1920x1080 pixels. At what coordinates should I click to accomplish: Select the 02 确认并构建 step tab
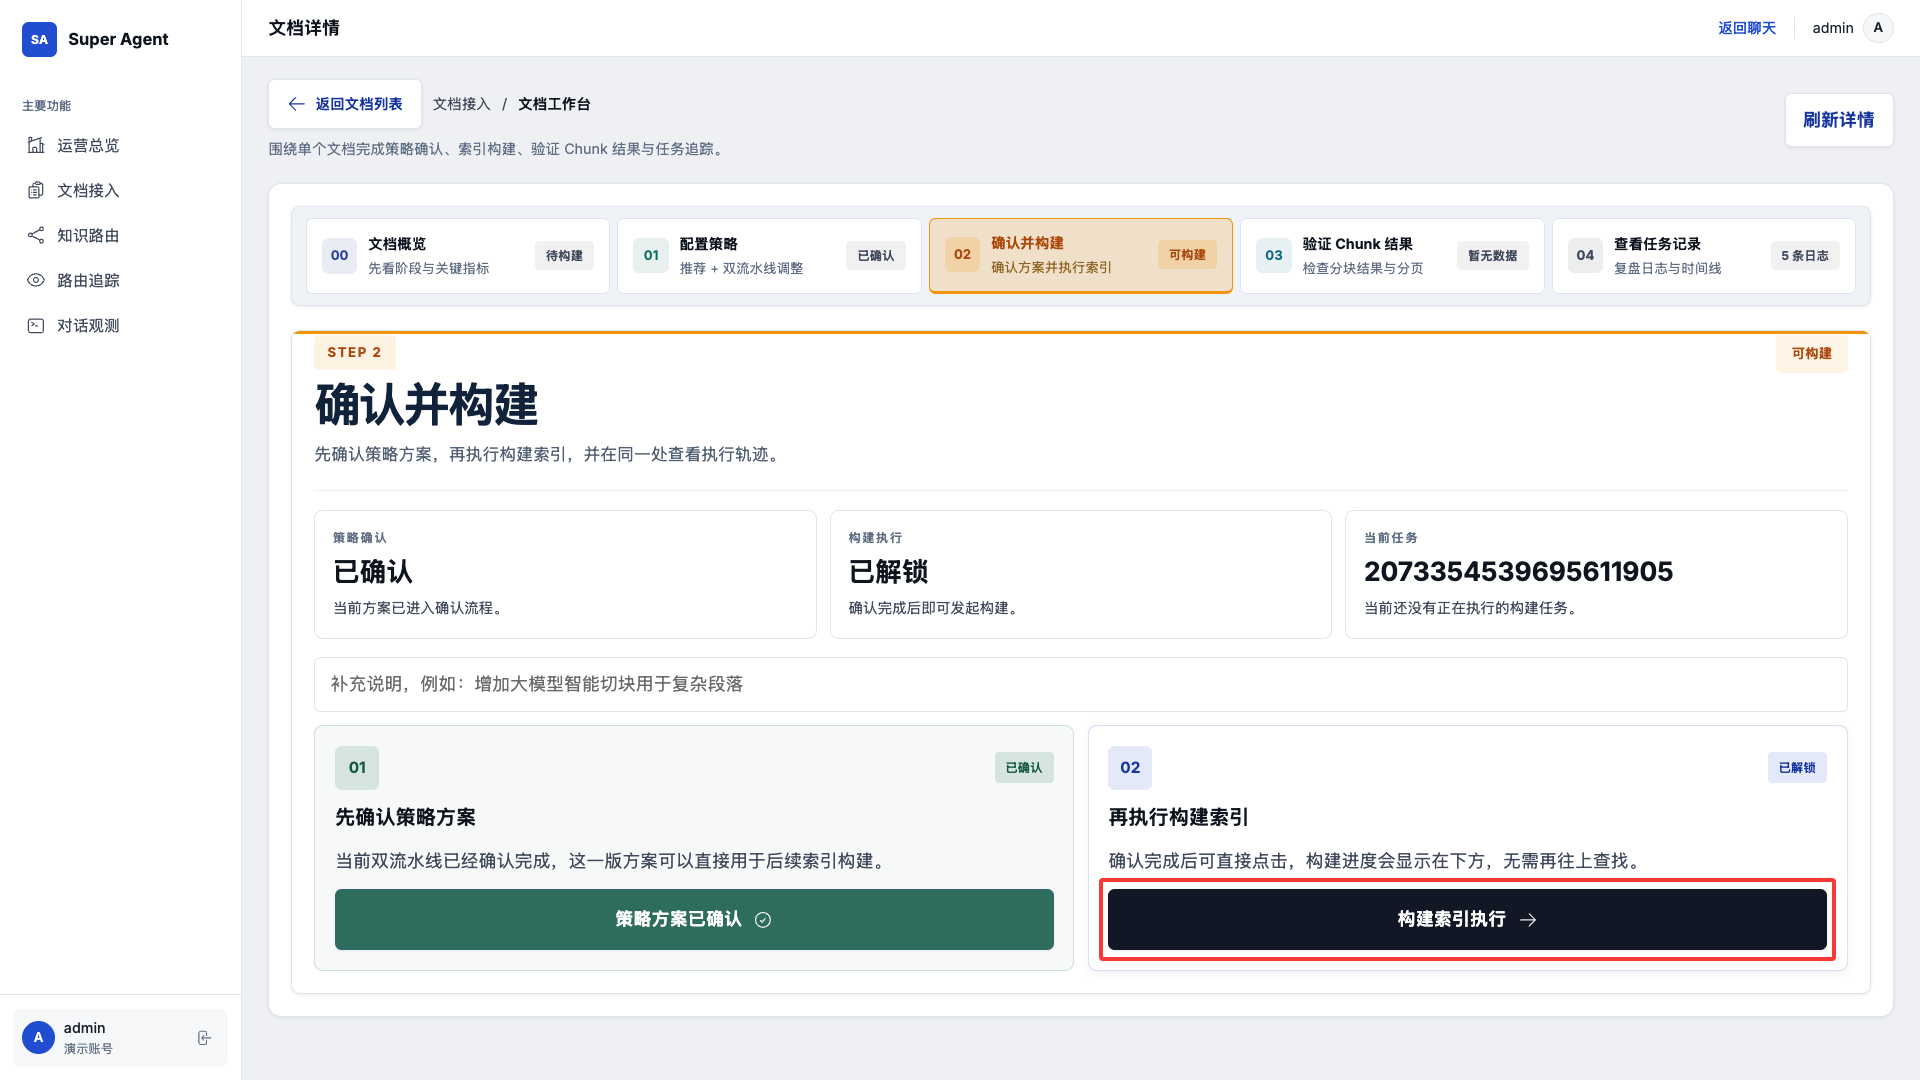click(x=1080, y=256)
